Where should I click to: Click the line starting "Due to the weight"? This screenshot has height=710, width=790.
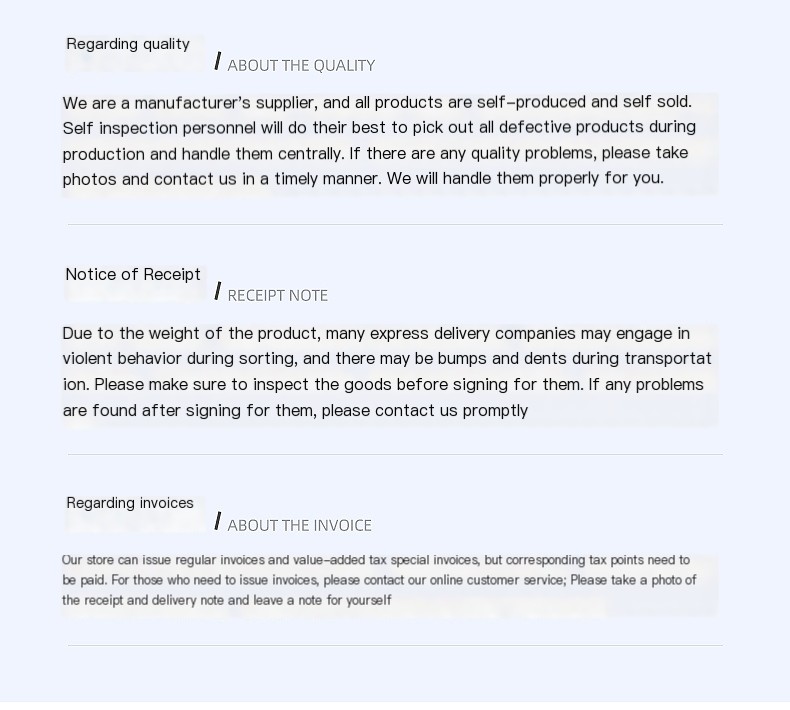coord(375,333)
